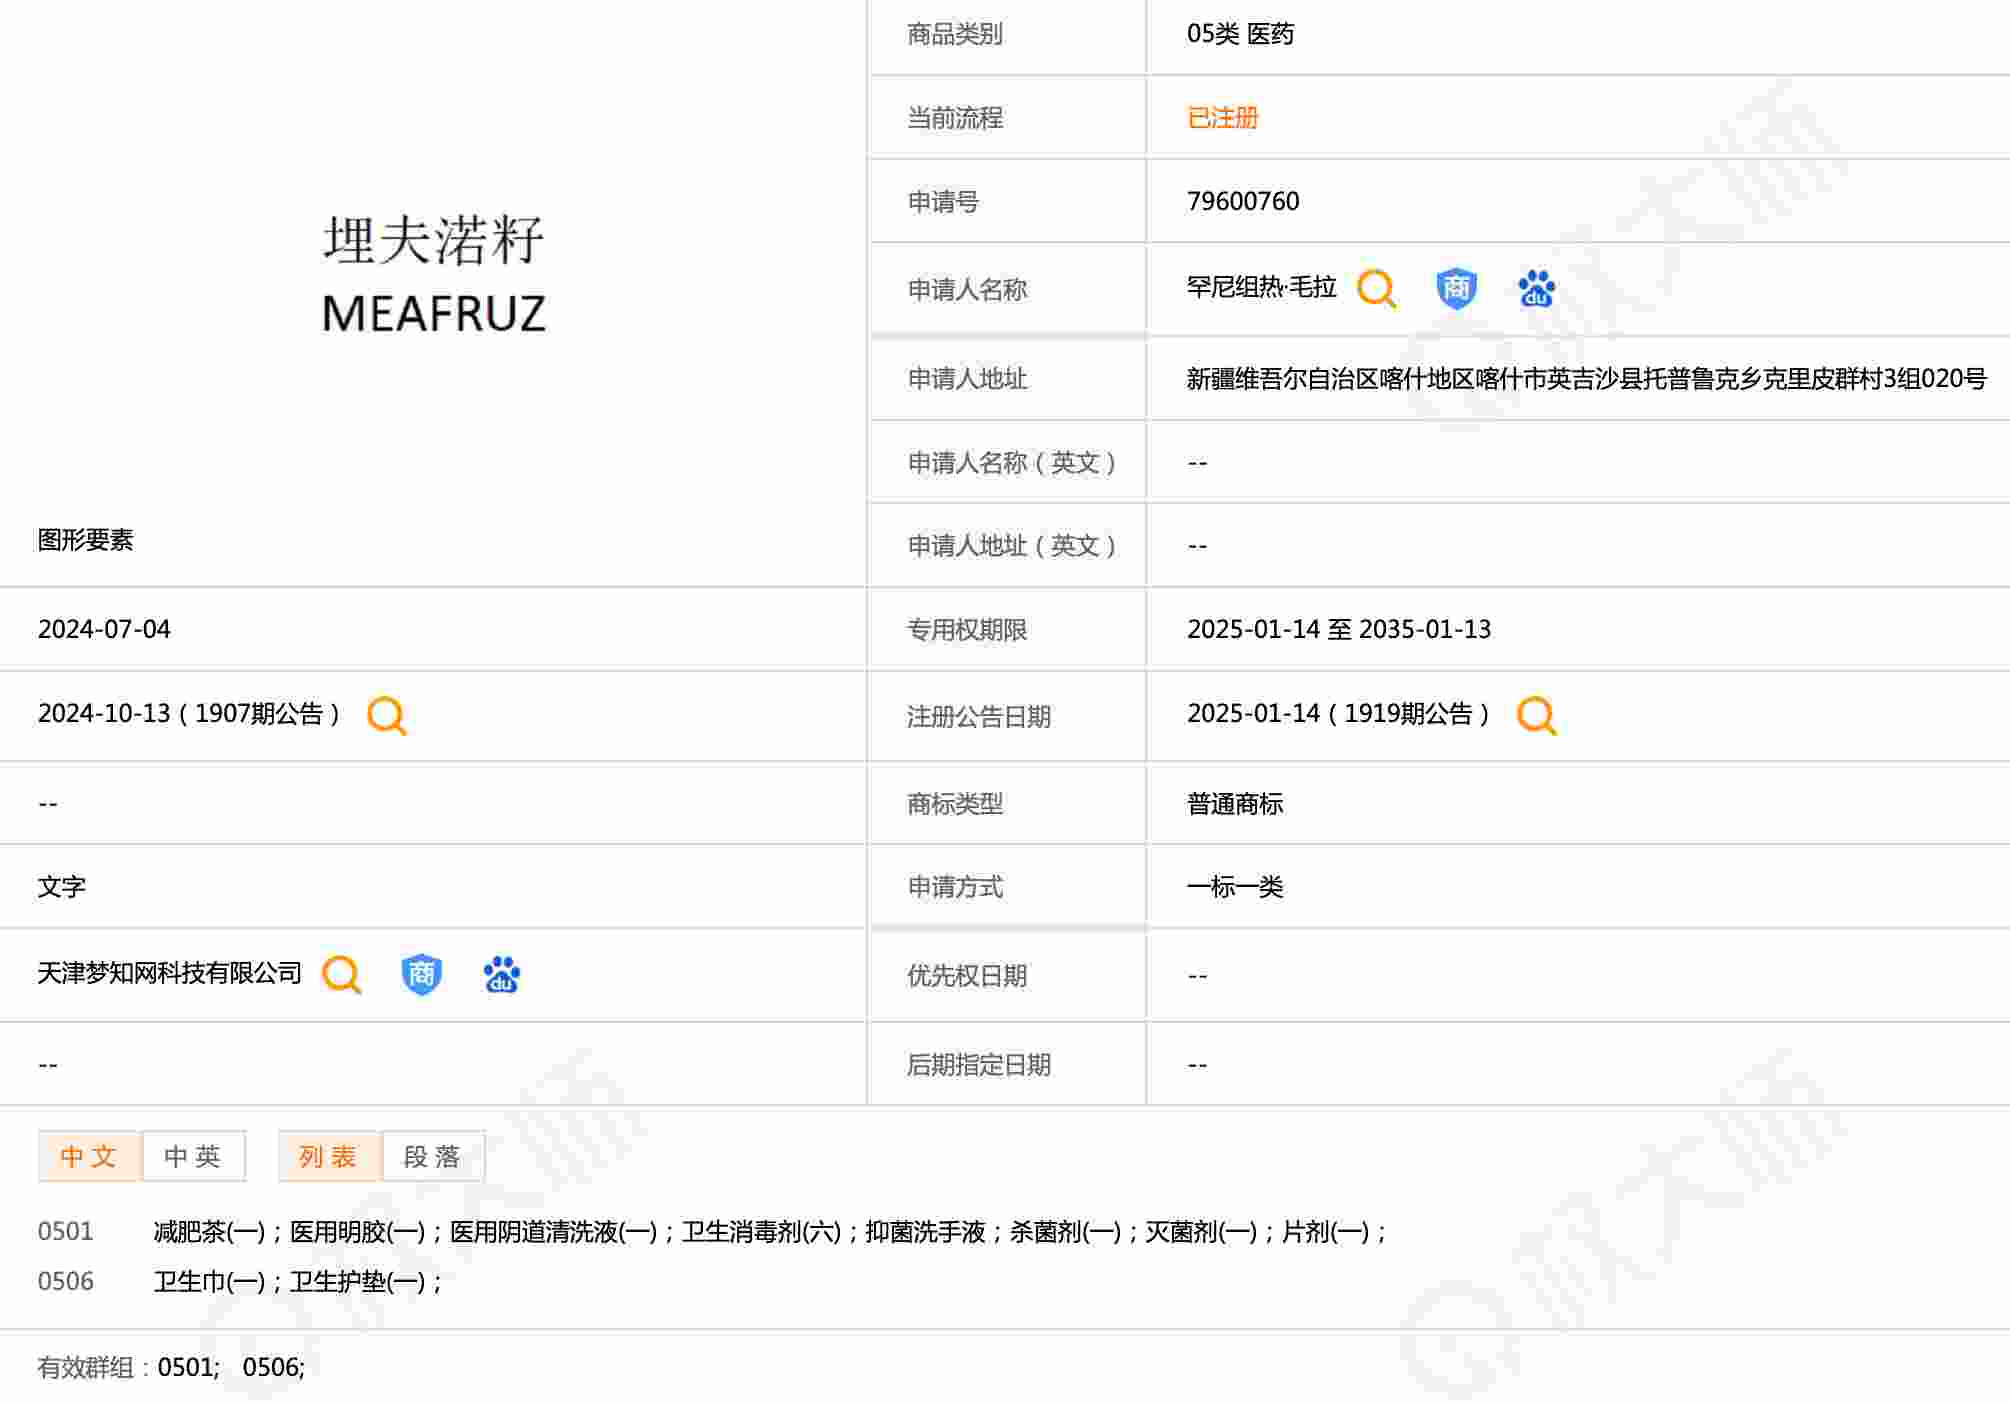
Task: Open 1907期公告 magnifier icon
Action: [x=387, y=715]
